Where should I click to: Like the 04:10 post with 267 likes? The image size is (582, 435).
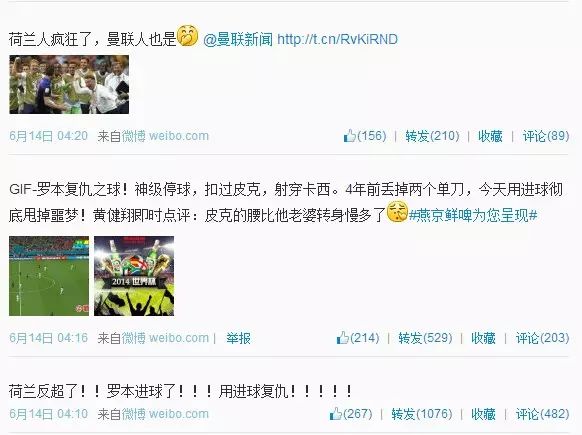[351, 413]
